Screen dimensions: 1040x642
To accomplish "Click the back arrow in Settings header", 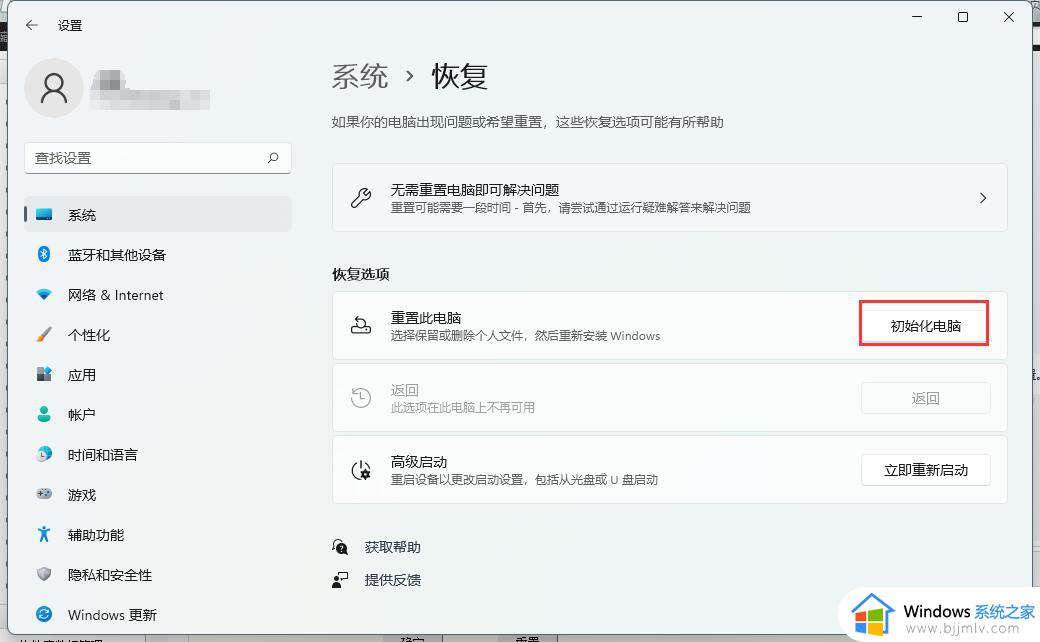I will point(32,25).
